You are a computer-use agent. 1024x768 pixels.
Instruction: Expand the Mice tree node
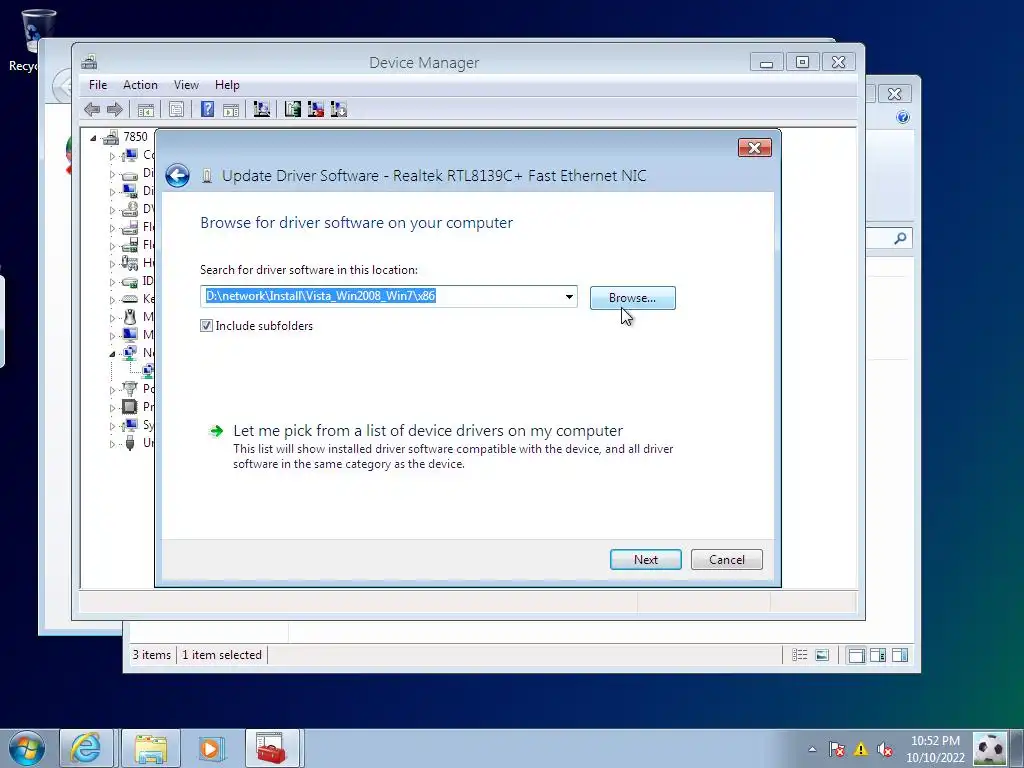(x=112, y=318)
